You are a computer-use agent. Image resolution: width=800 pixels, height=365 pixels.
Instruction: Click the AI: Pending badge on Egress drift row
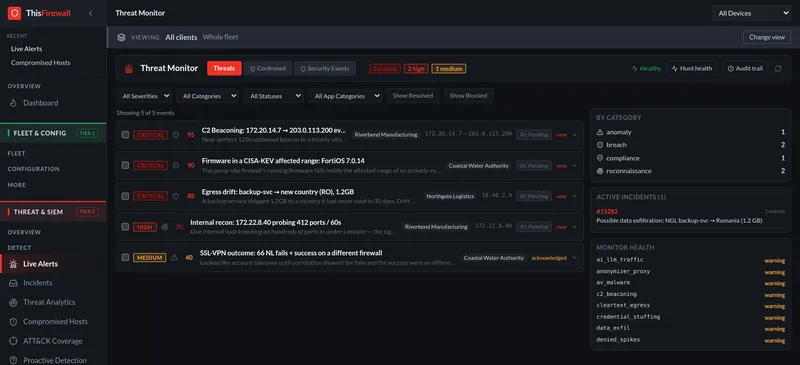coord(534,196)
